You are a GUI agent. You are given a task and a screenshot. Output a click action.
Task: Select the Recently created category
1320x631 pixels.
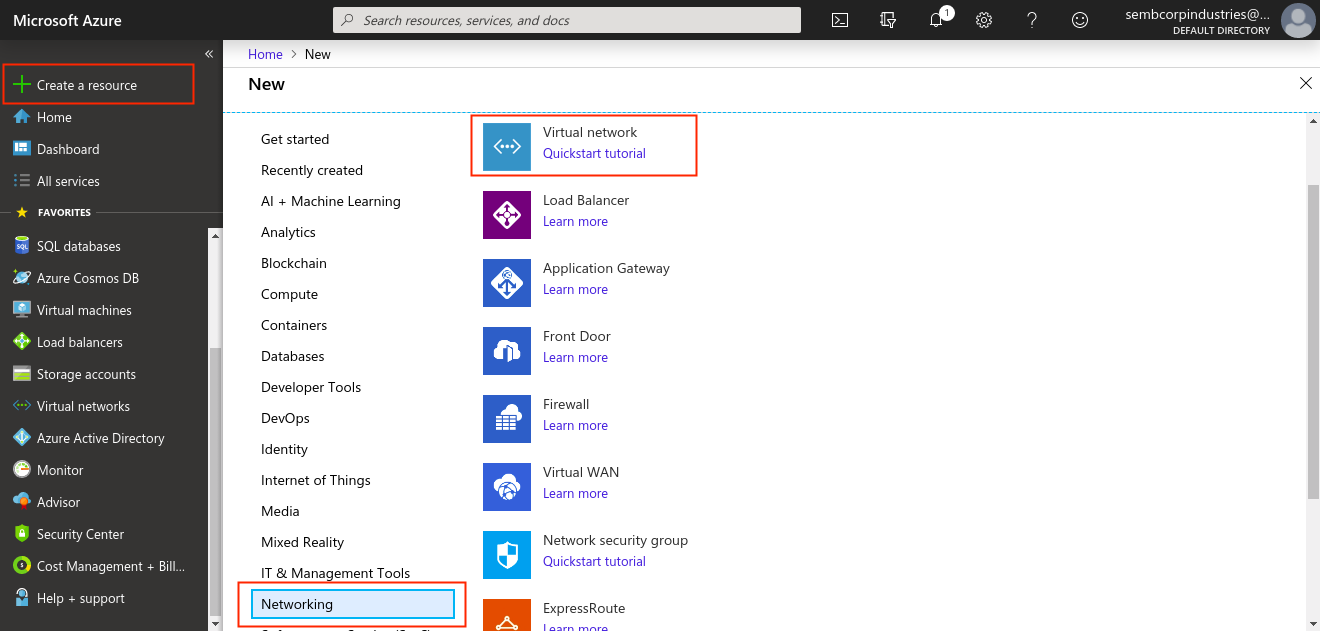[x=312, y=170]
